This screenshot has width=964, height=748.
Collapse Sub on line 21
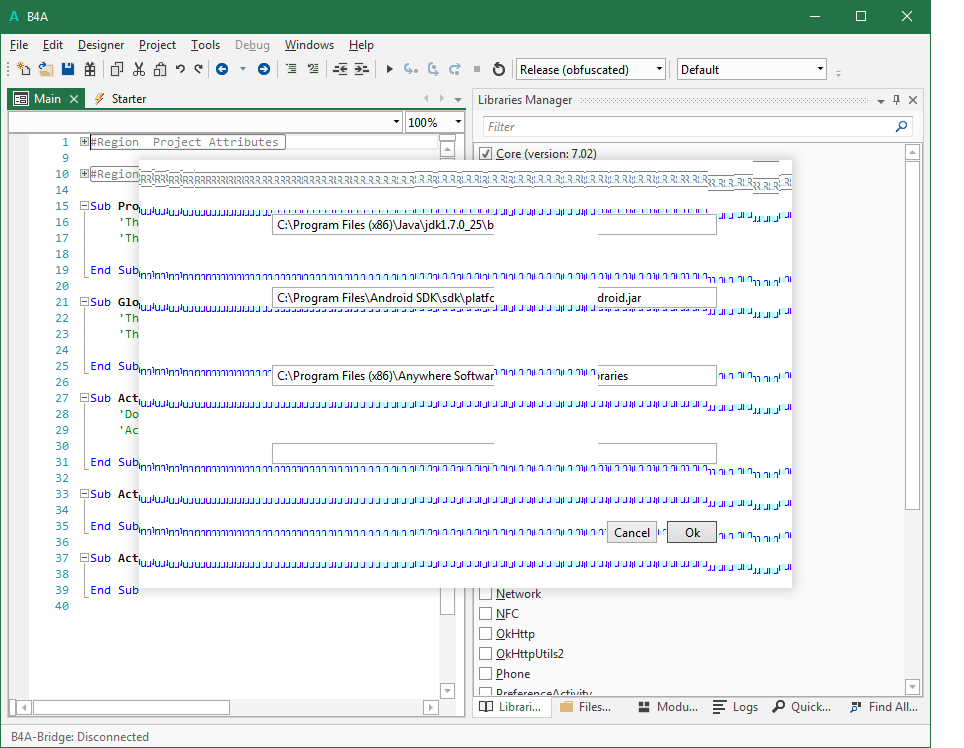pyautogui.click(x=84, y=302)
